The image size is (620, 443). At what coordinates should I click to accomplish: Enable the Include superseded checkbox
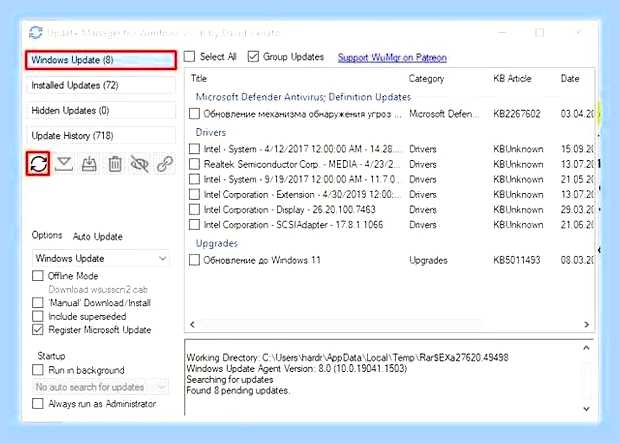click(x=38, y=316)
